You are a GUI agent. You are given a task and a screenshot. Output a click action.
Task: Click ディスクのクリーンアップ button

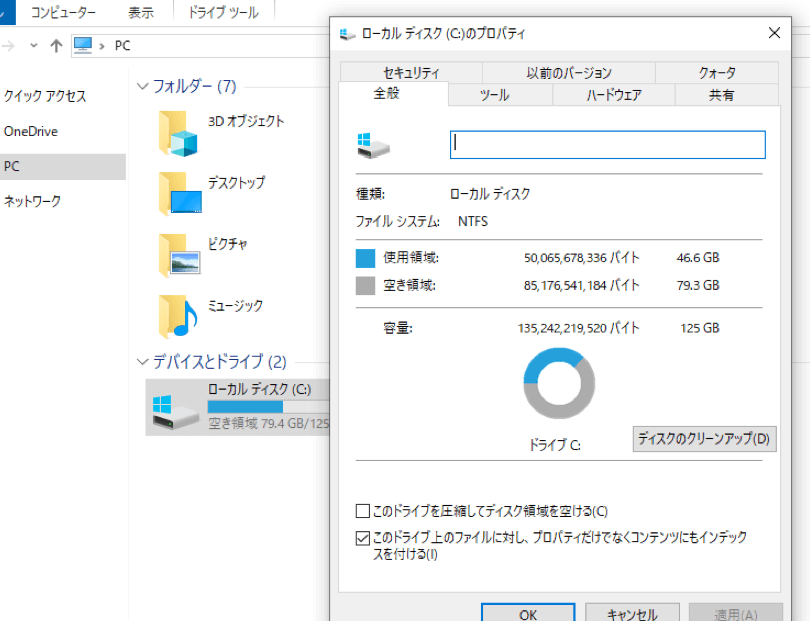click(704, 439)
